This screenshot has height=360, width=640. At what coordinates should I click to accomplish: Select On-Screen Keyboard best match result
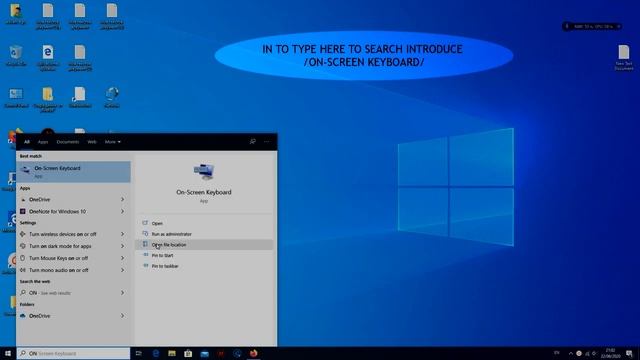pyautogui.click(x=73, y=172)
